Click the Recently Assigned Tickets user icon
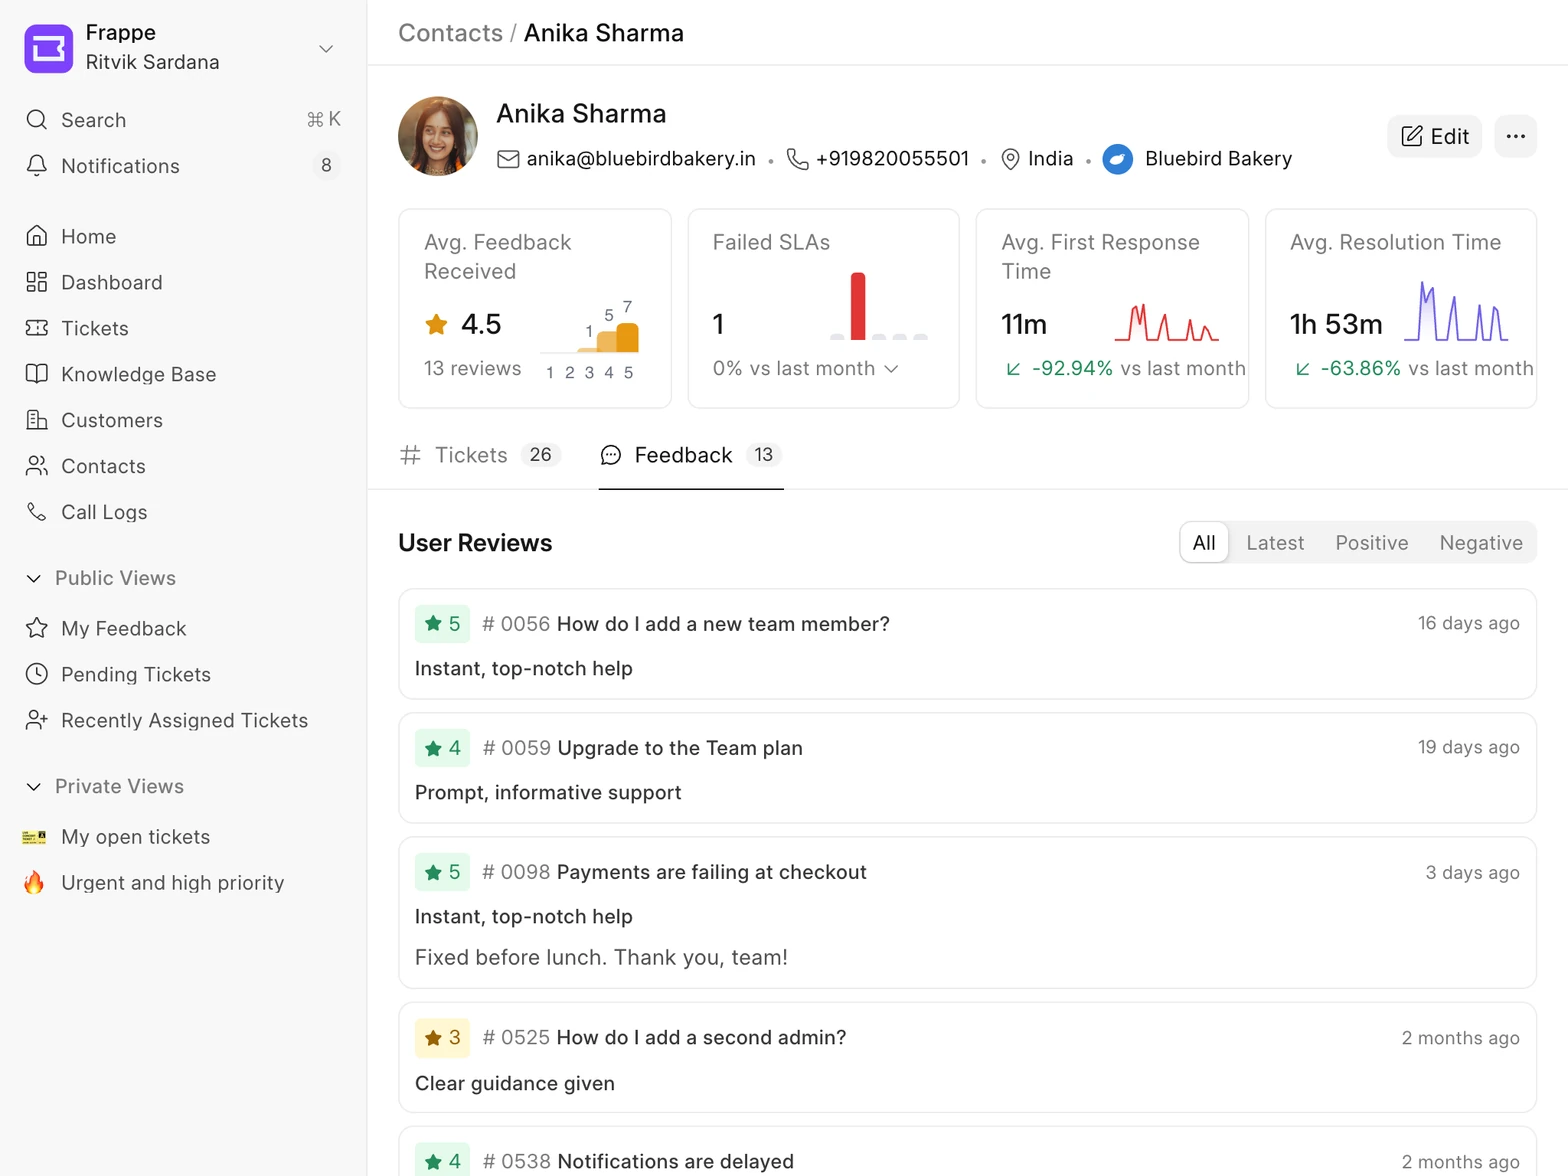Screen dimensions: 1568x1176 point(37,720)
